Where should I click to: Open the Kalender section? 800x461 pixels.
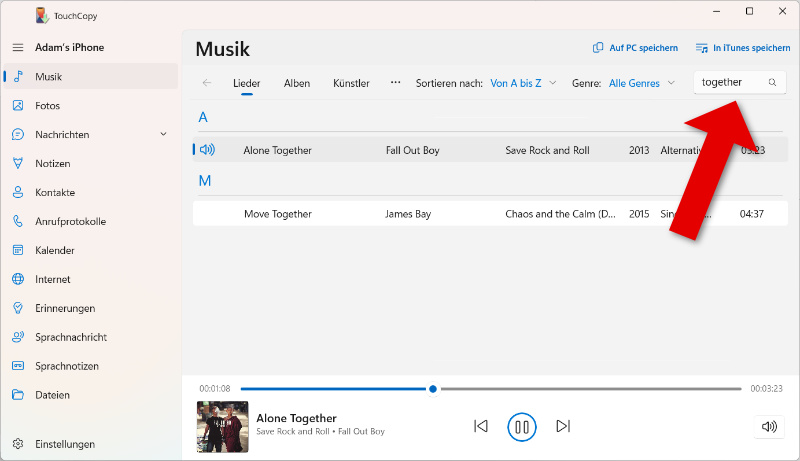55,250
